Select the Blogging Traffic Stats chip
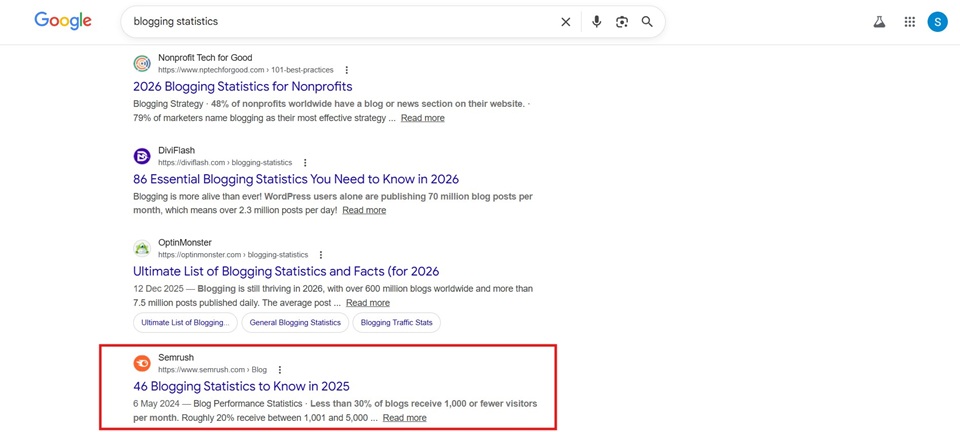 coord(396,322)
